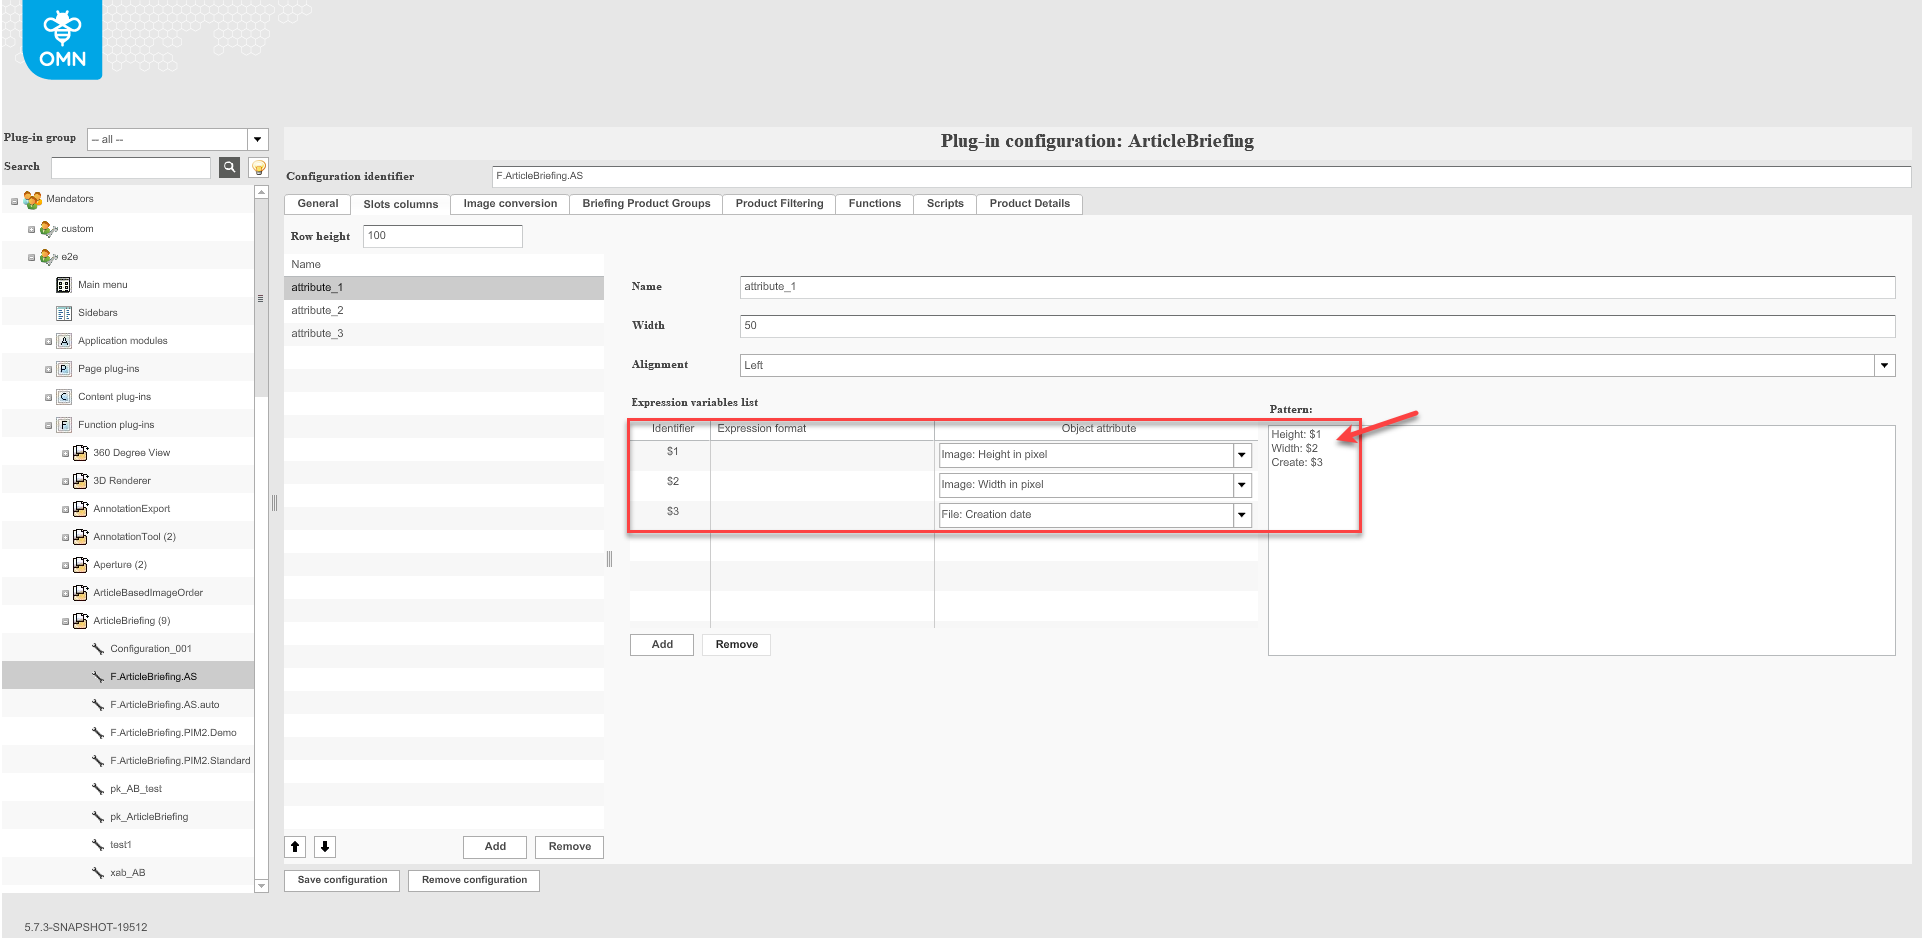Expand the Page plug-ins node
Screen dimensions: 1922x938
[48, 369]
